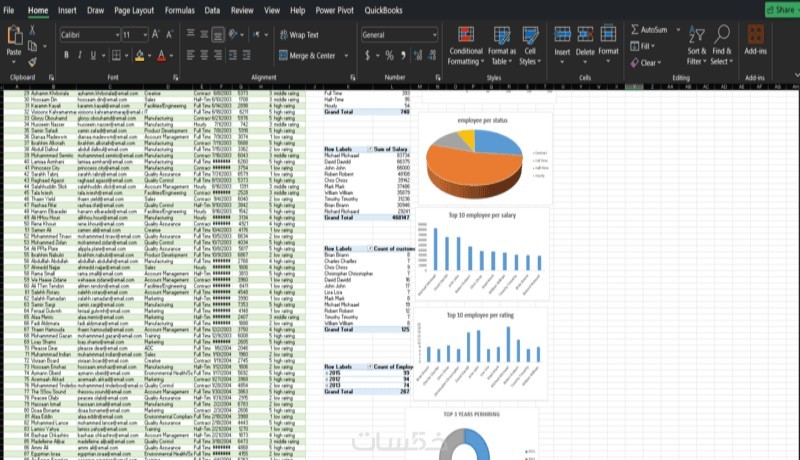Toggle Underline formatting

[93, 55]
